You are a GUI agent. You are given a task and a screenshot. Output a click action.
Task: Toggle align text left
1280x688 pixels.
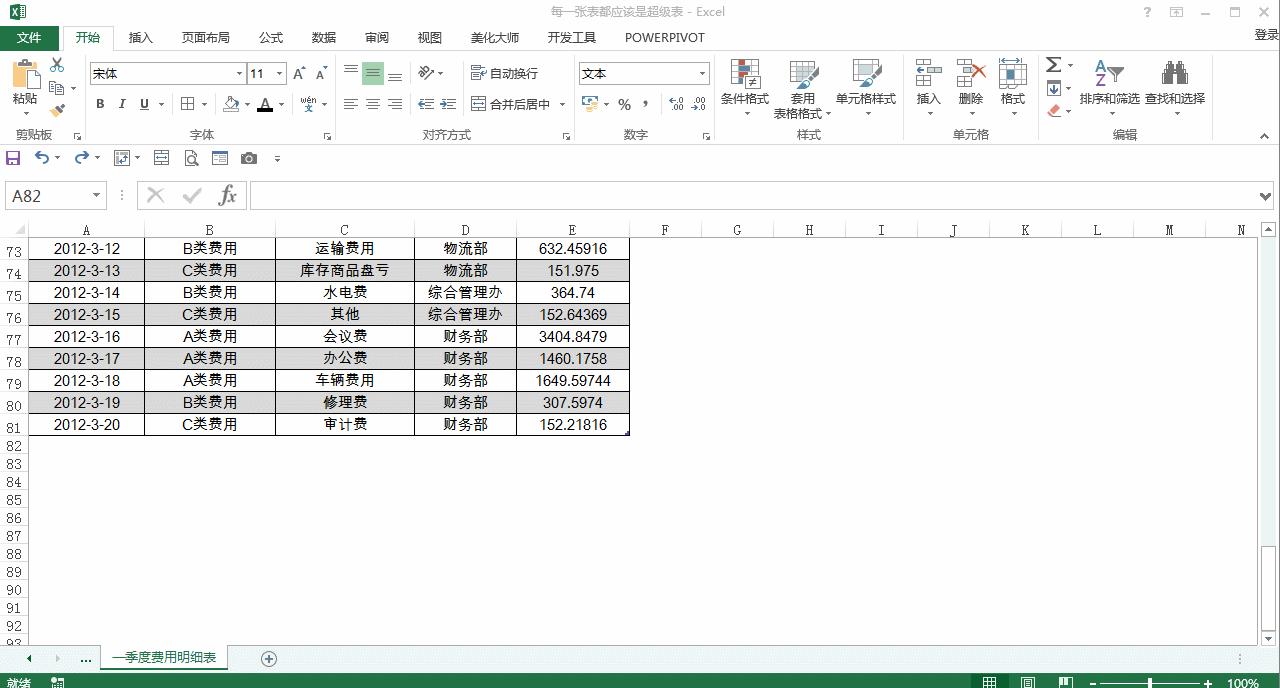click(x=350, y=104)
